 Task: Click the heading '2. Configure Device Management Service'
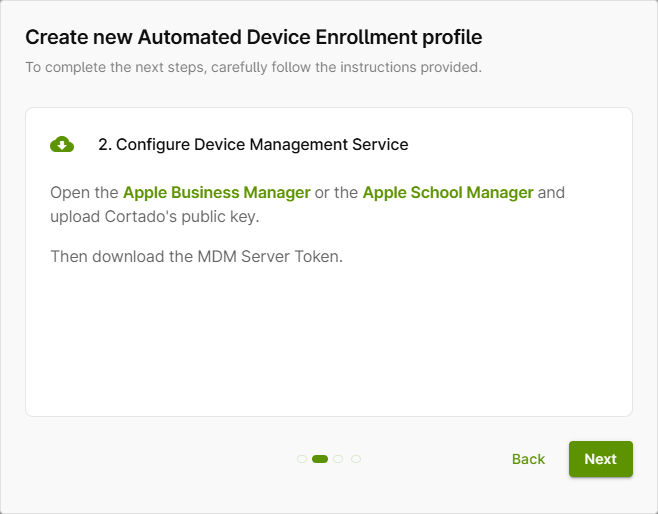pyautogui.click(x=253, y=144)
